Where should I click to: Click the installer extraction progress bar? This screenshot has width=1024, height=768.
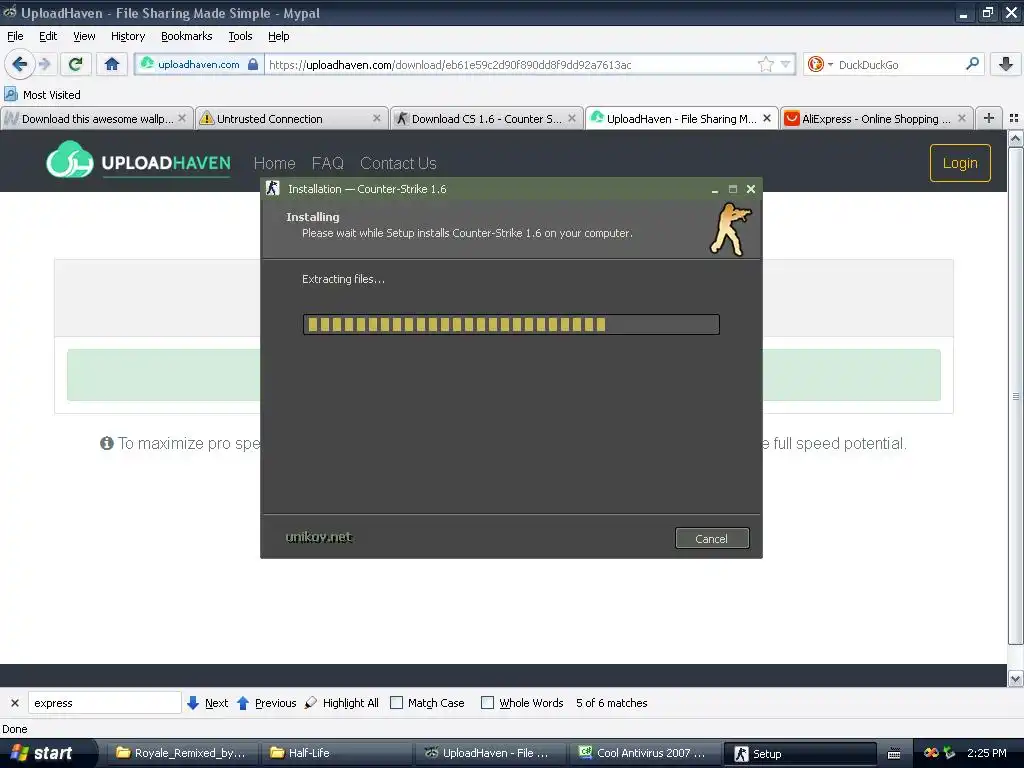511,325
